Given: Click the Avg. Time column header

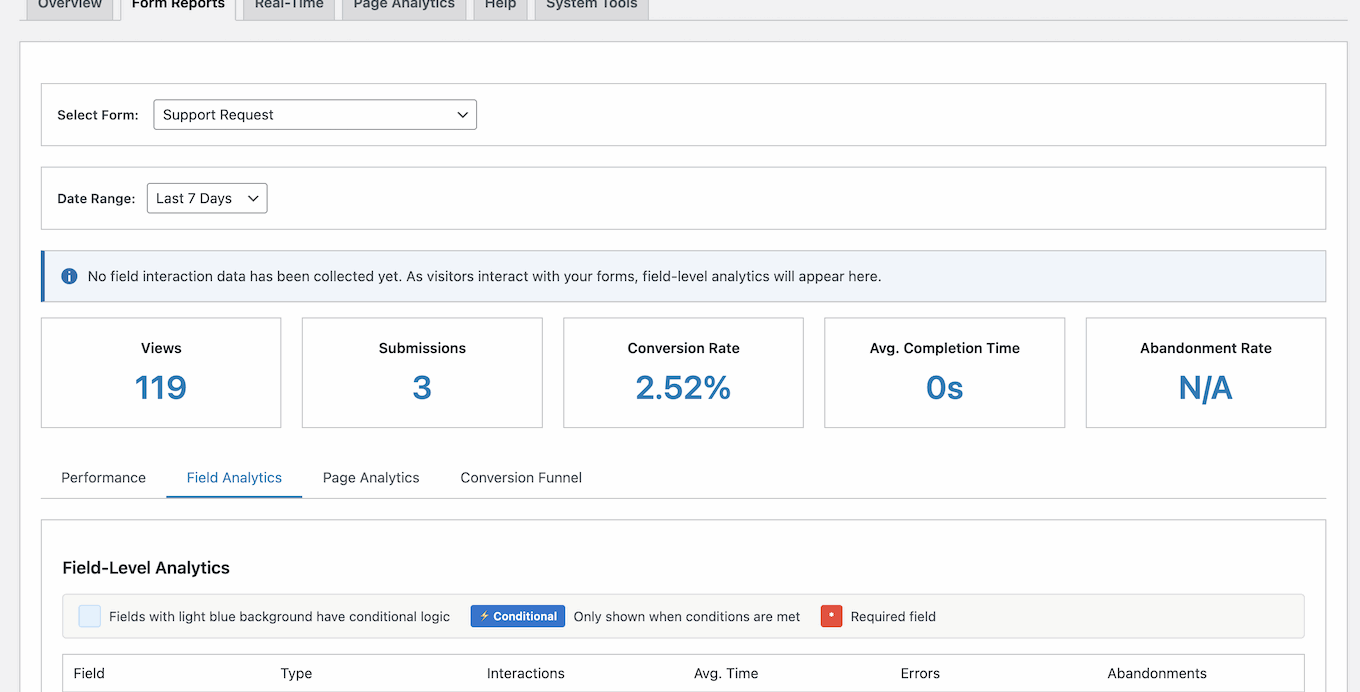Looking at the screenshot, I should [x=726, y=673].
